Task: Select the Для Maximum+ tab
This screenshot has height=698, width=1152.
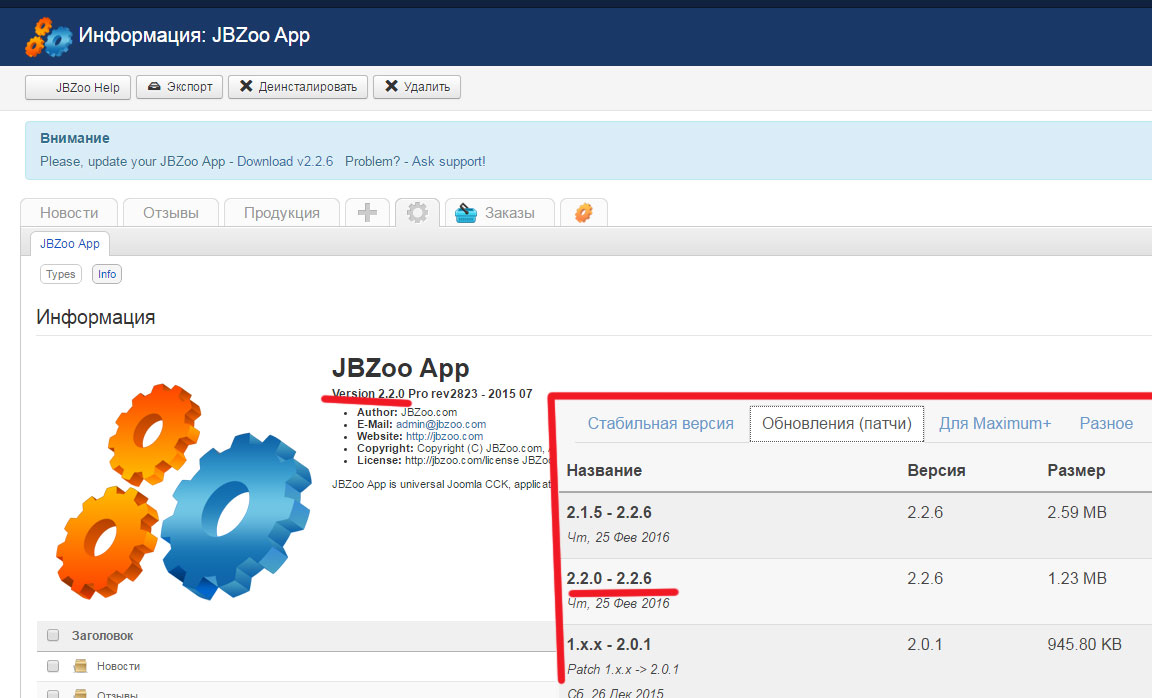Action: pyautogui.click(x=994, y=423)
